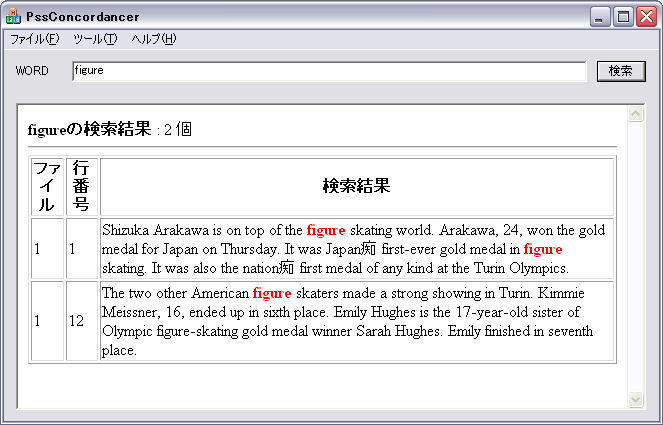Click the WORD search input field
The height and width of the screenshot is (425, 663).
(x=328, y=71)
